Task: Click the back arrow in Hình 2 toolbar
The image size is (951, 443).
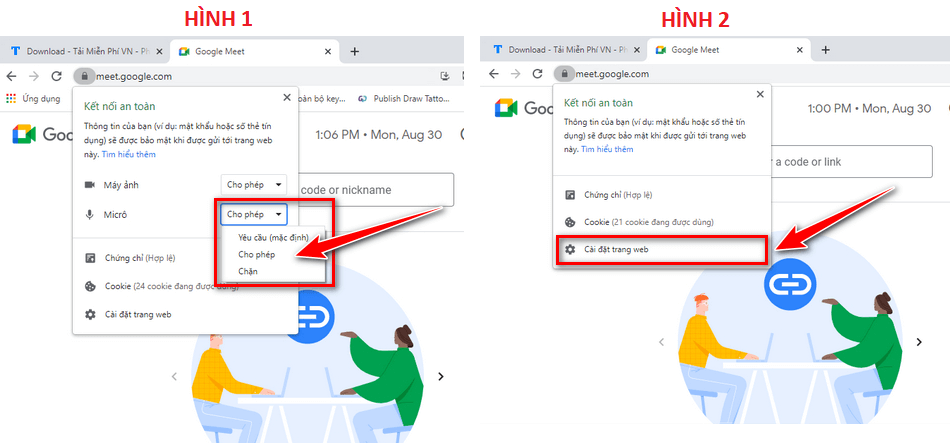Action: pyautogui.click(x=493, y=74)
